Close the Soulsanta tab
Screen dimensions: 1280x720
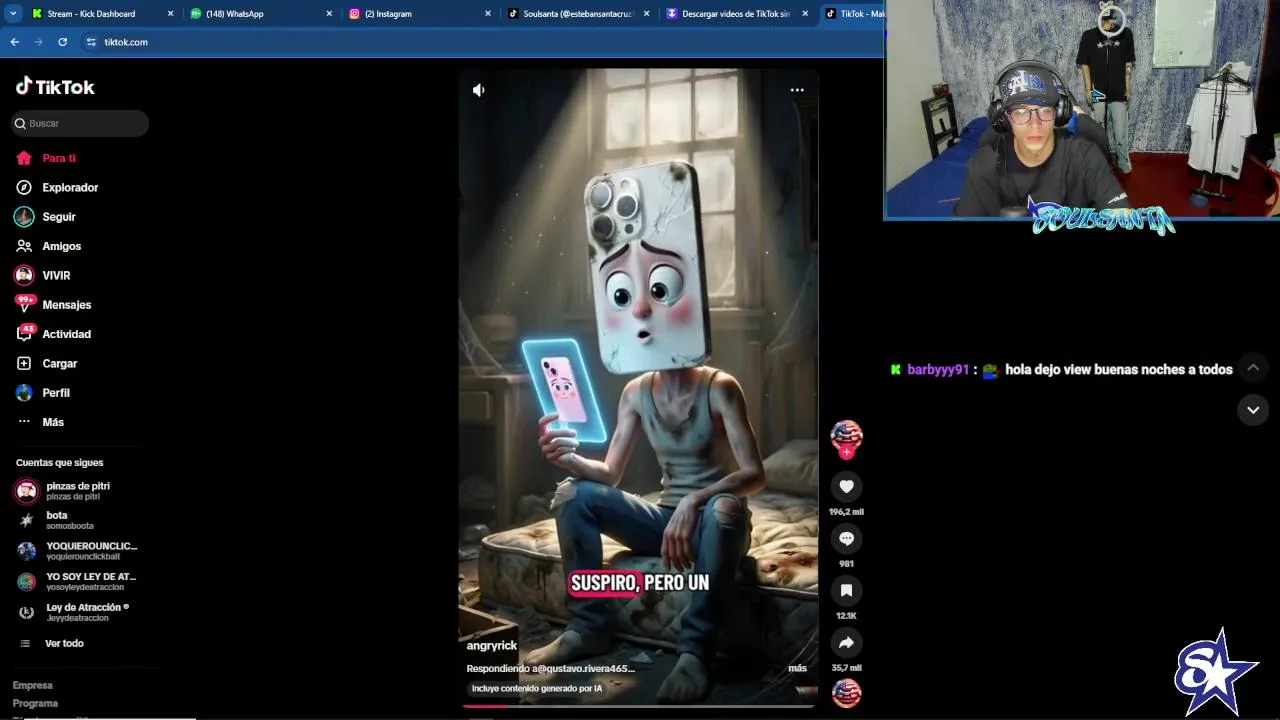tap(647, 14)
